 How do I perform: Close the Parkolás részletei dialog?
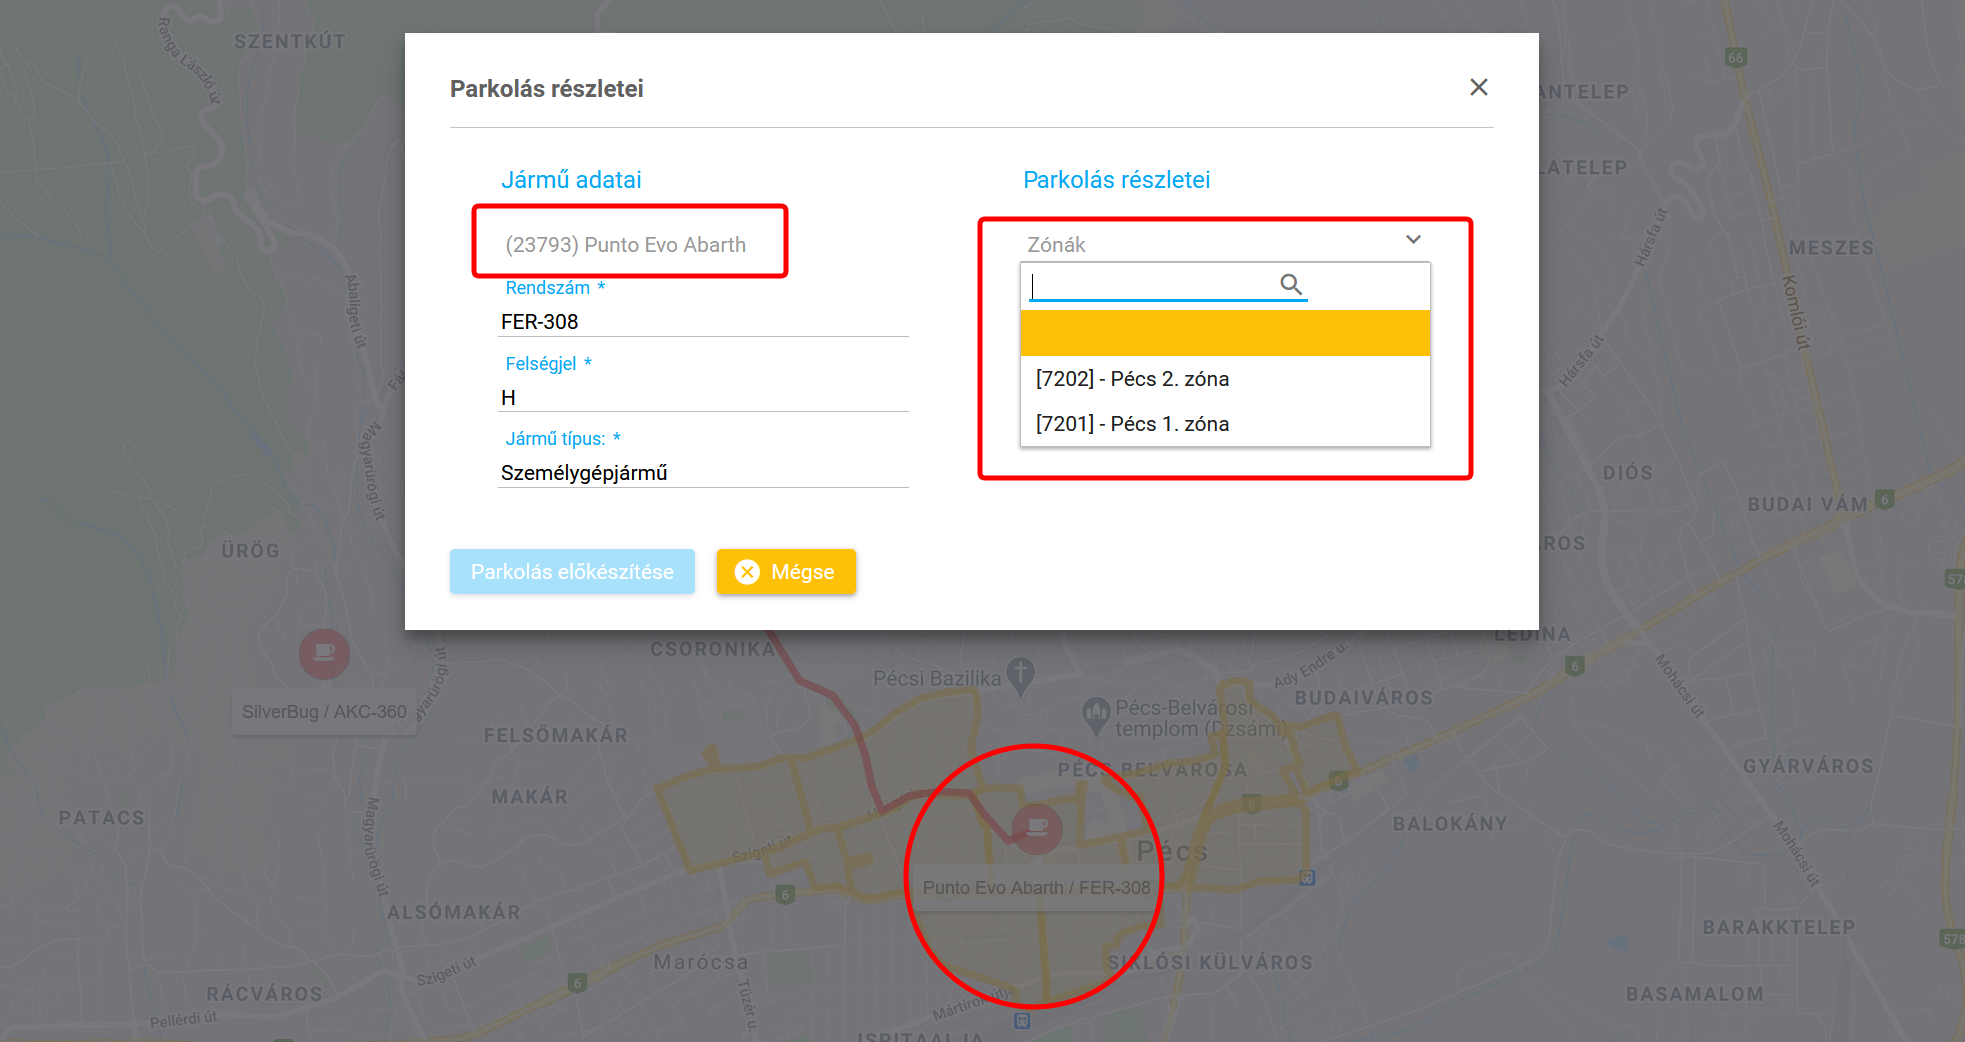pyautogui.click(x=1478, y=88)
